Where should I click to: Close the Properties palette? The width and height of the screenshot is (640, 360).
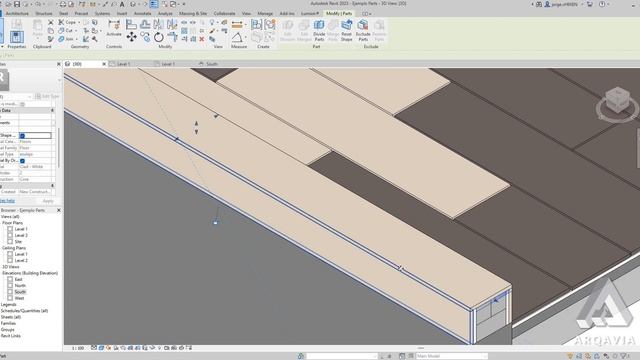[58, 64]
